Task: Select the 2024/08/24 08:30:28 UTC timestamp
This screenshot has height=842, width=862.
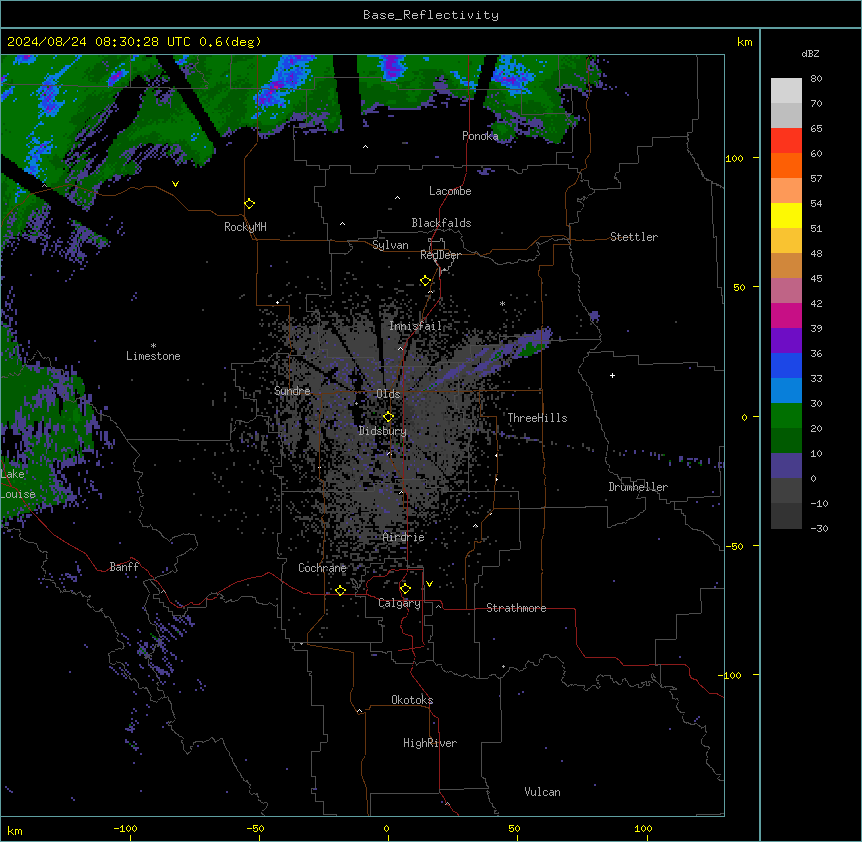Action: tap(99, 42)
